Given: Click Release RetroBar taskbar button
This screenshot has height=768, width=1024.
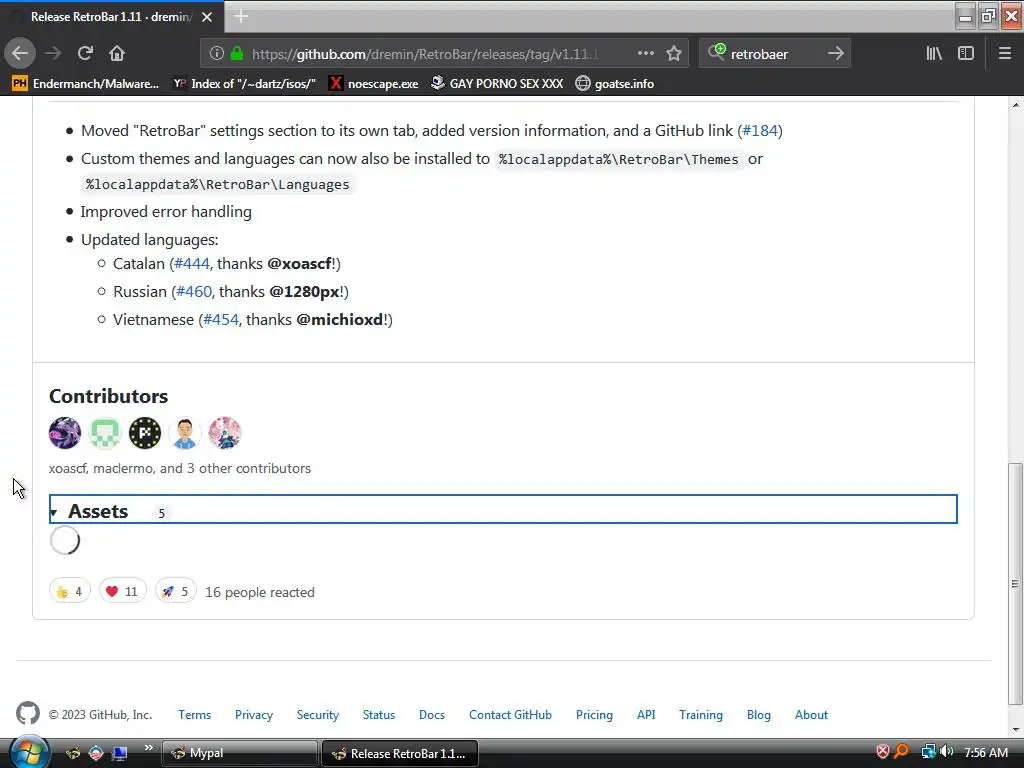Looking at the screenshot, I should point(400,753).
